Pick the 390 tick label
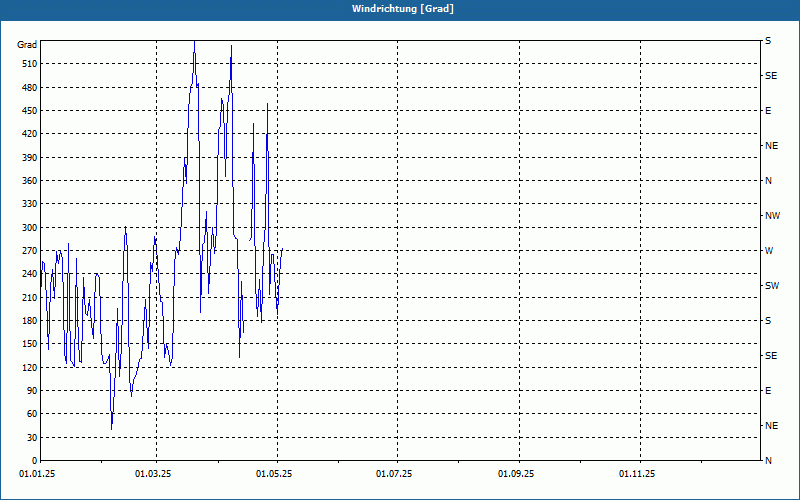The height and width of the screenshot is (500, 800). pos(30,157)
